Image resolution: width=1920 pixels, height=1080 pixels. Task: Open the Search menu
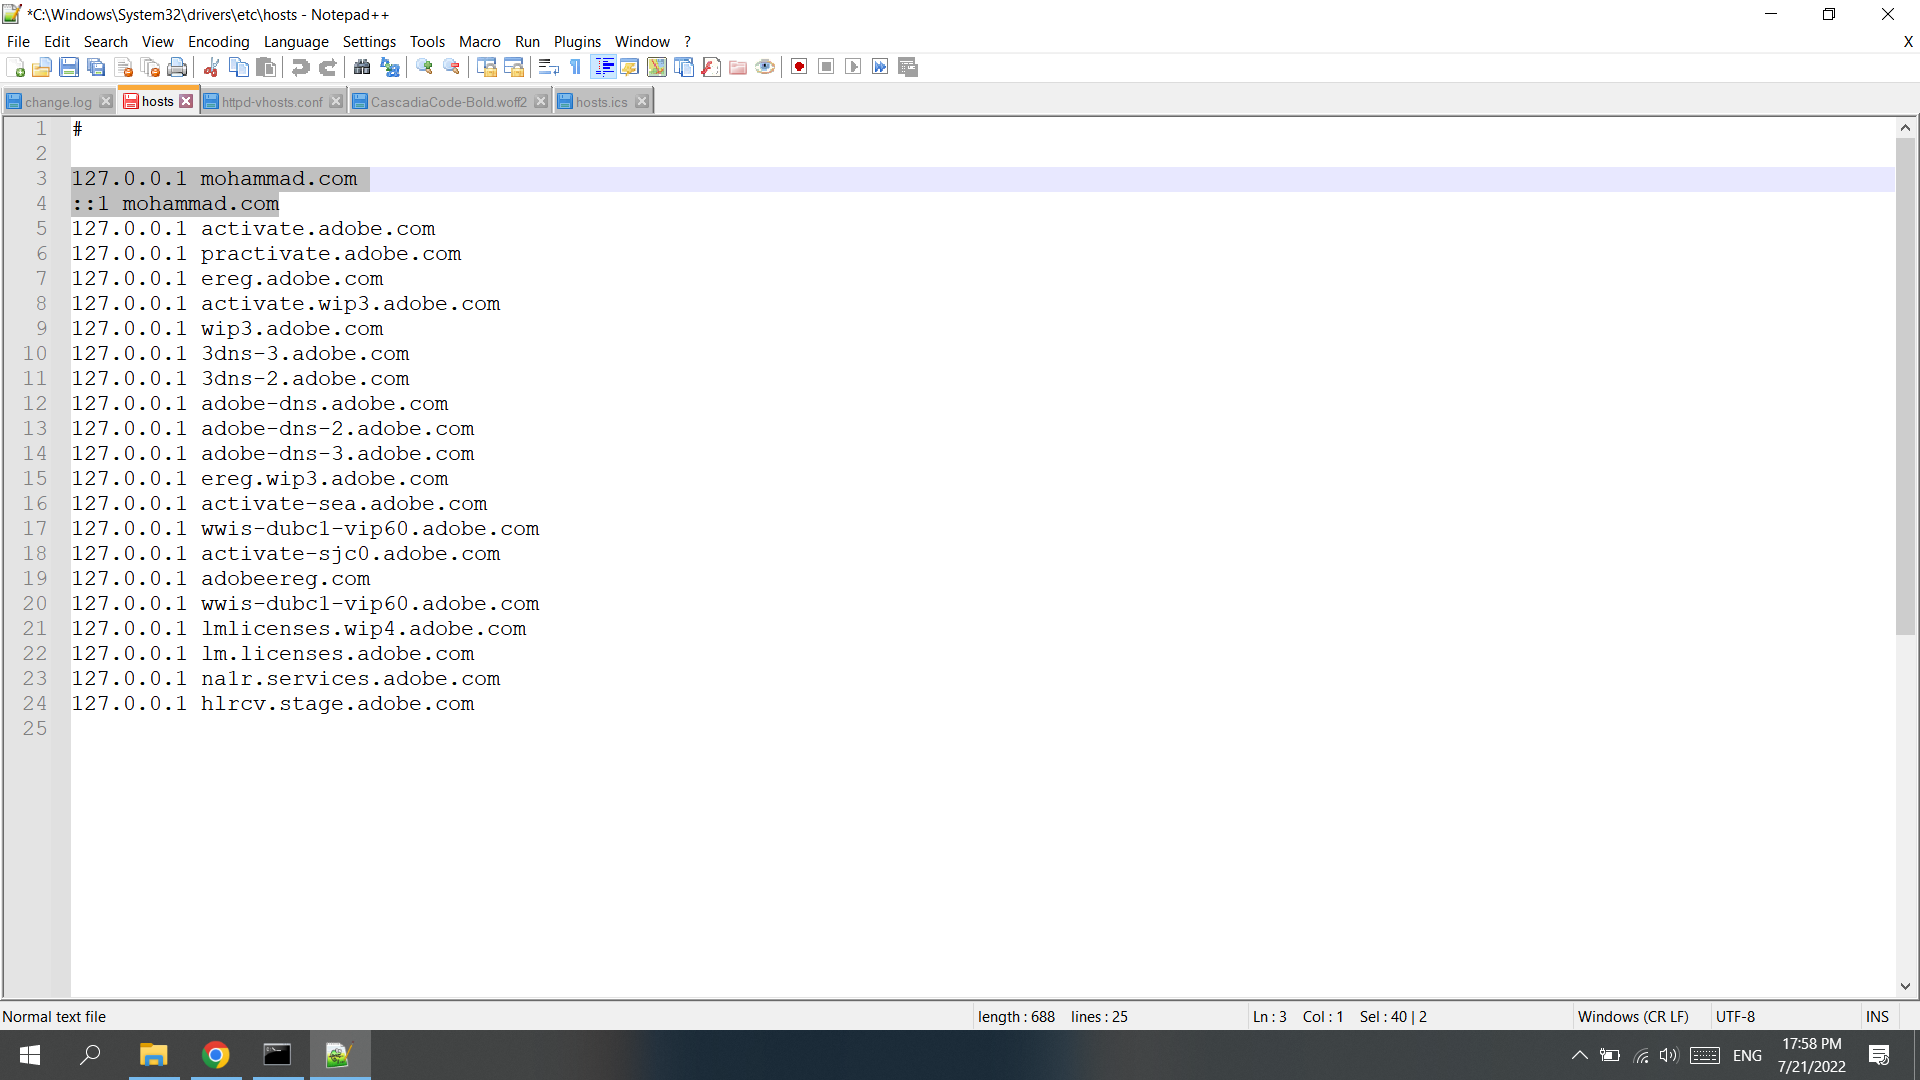[x=106, y=42]
